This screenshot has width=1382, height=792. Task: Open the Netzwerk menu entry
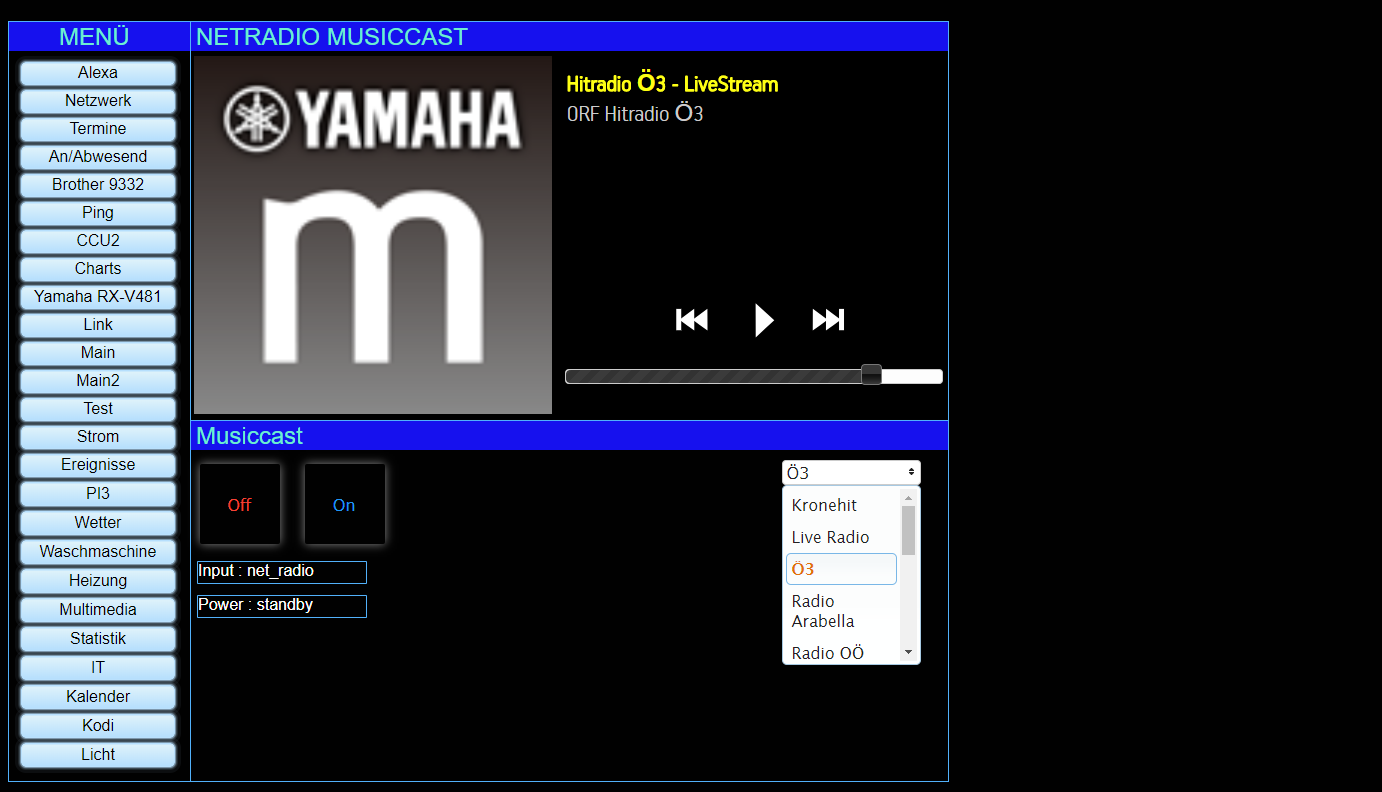tap(98, 101)
